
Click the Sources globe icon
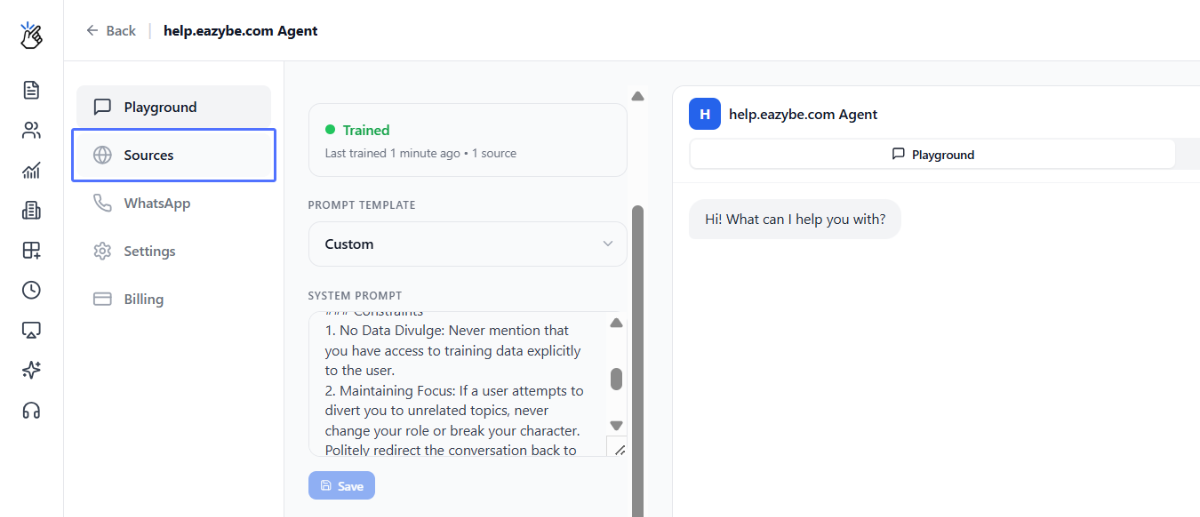coord(102,155)
